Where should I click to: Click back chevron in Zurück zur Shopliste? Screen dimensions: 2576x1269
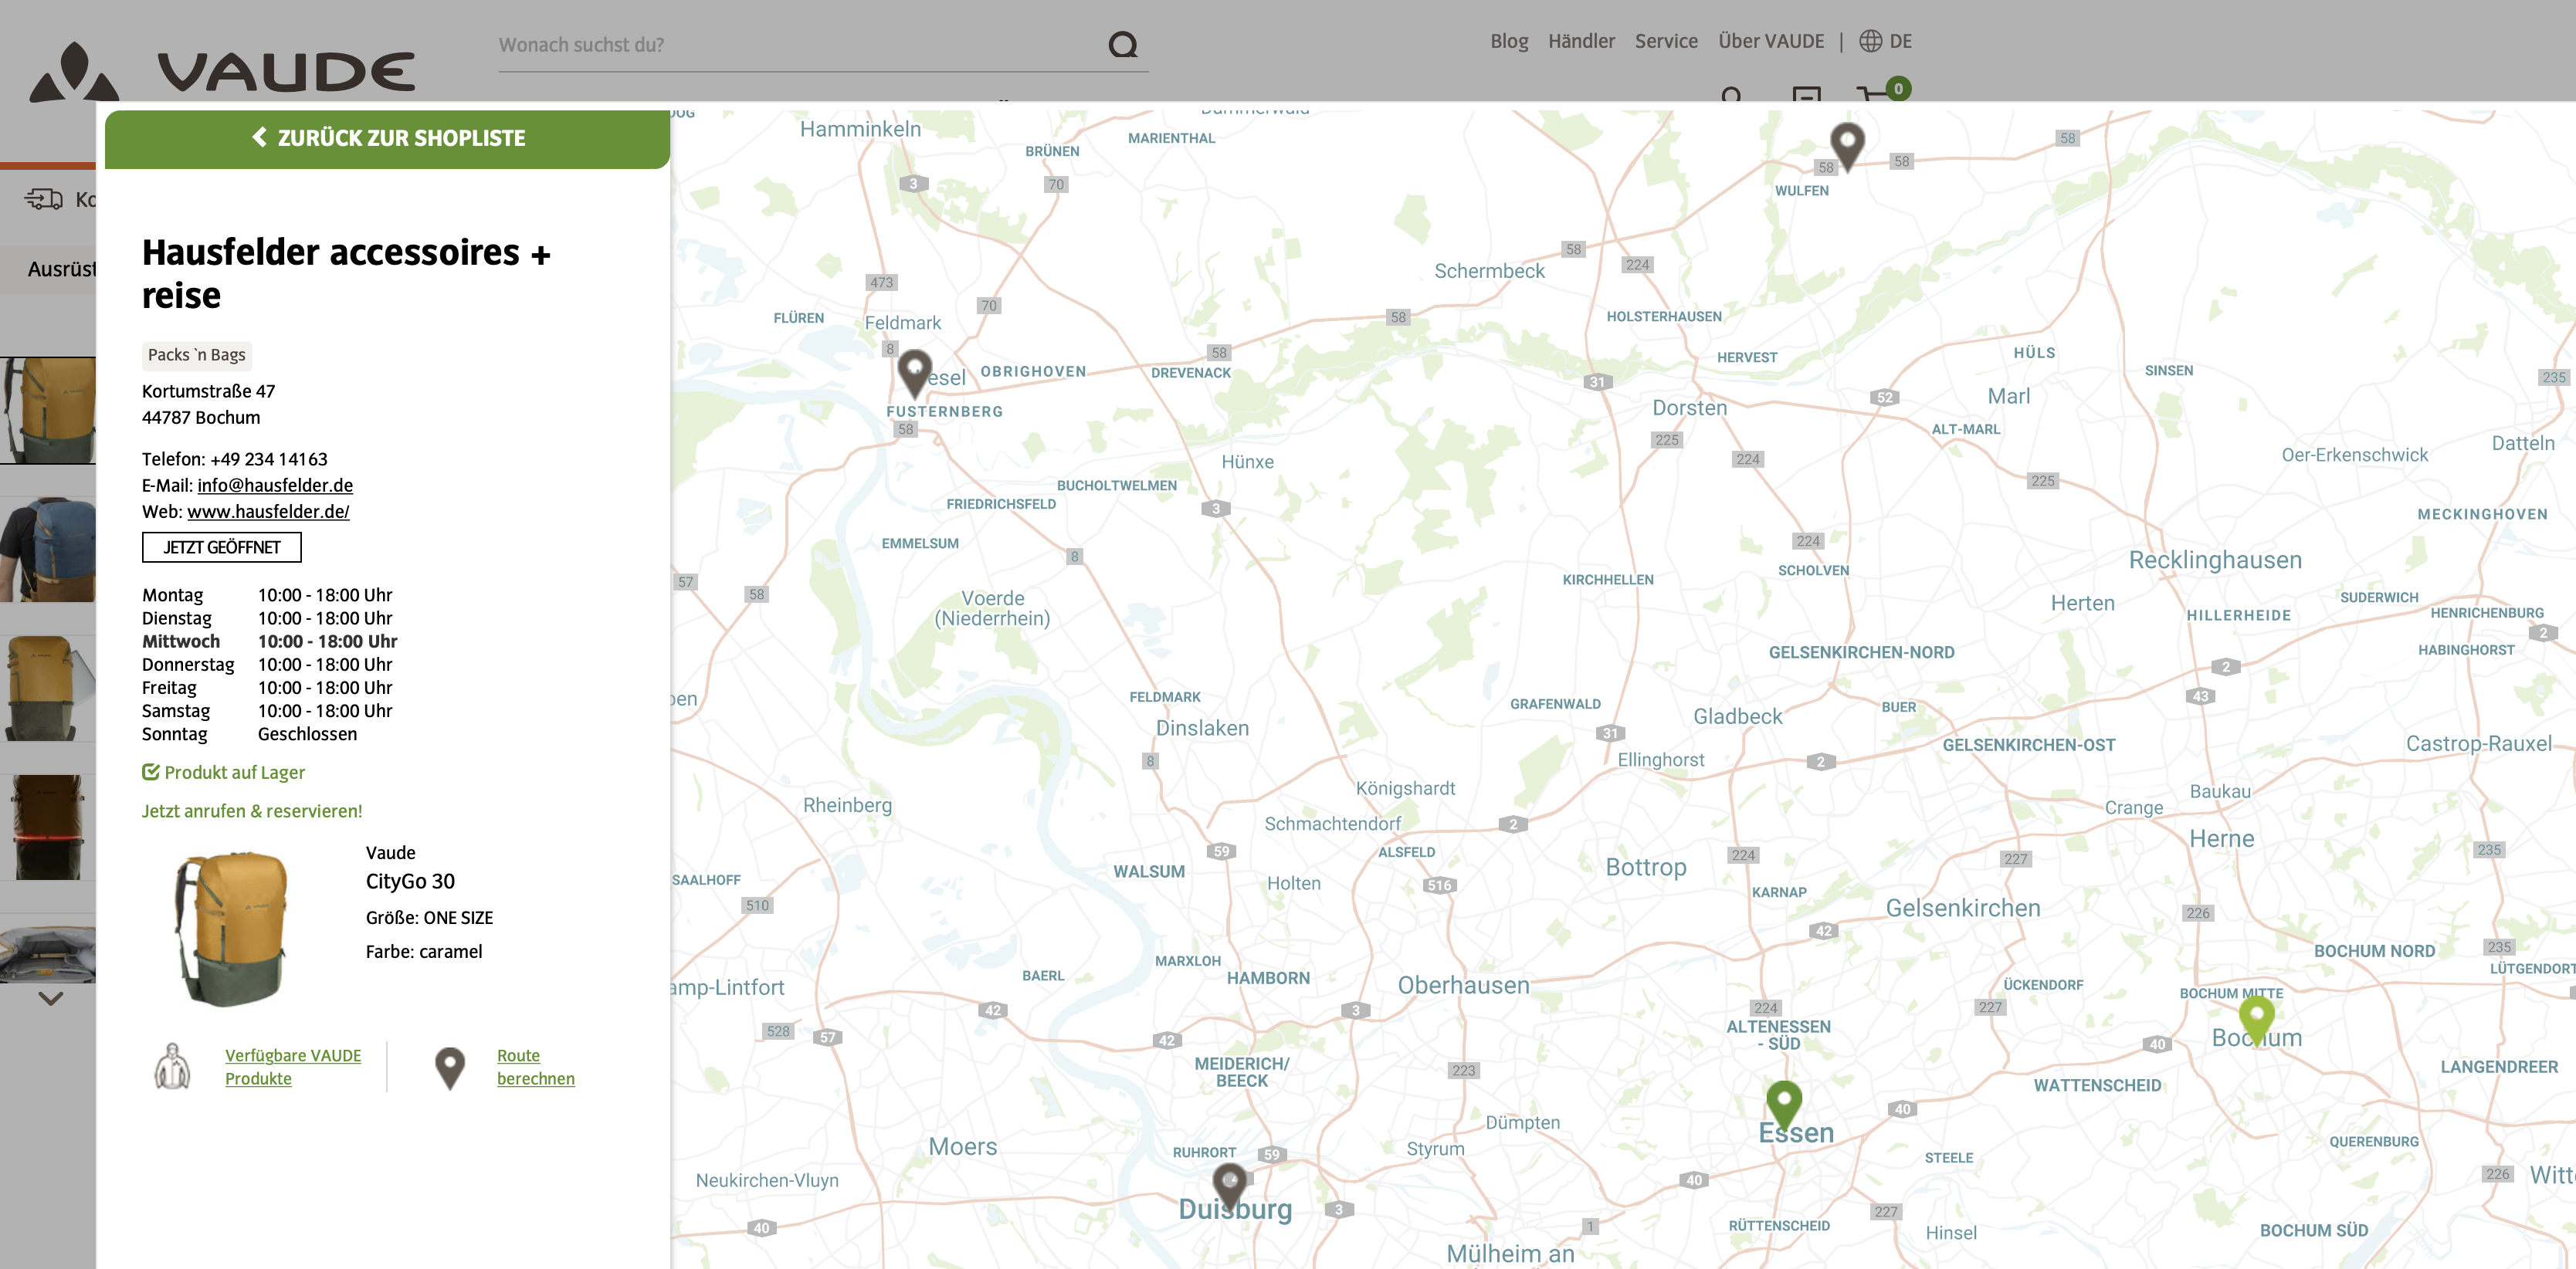tap(259, 137)
